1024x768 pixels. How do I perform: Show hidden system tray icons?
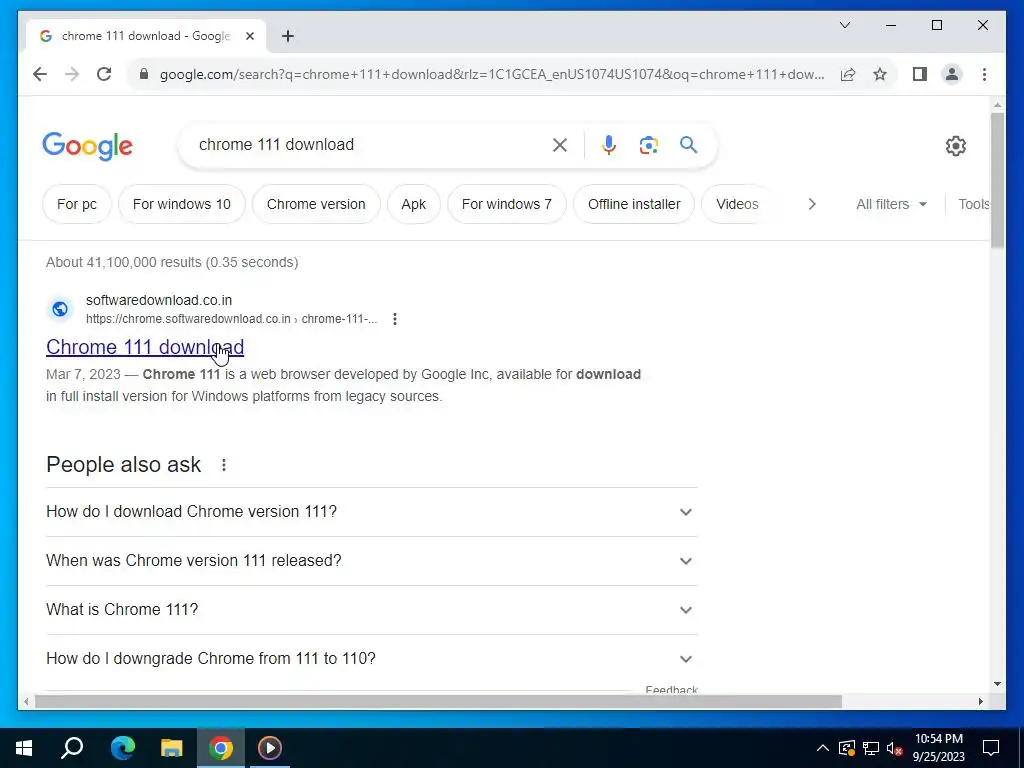click(823, 748)
